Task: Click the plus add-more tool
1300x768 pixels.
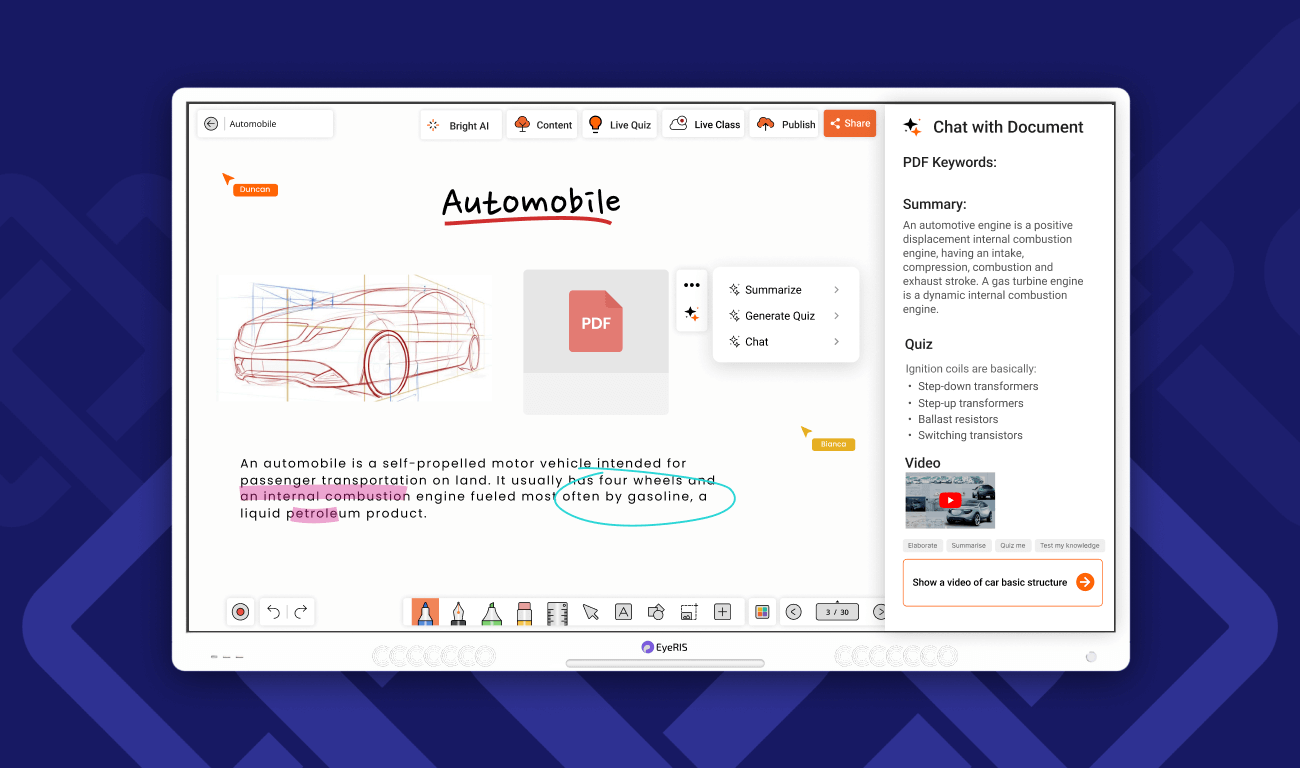Action: coord(722,612)
